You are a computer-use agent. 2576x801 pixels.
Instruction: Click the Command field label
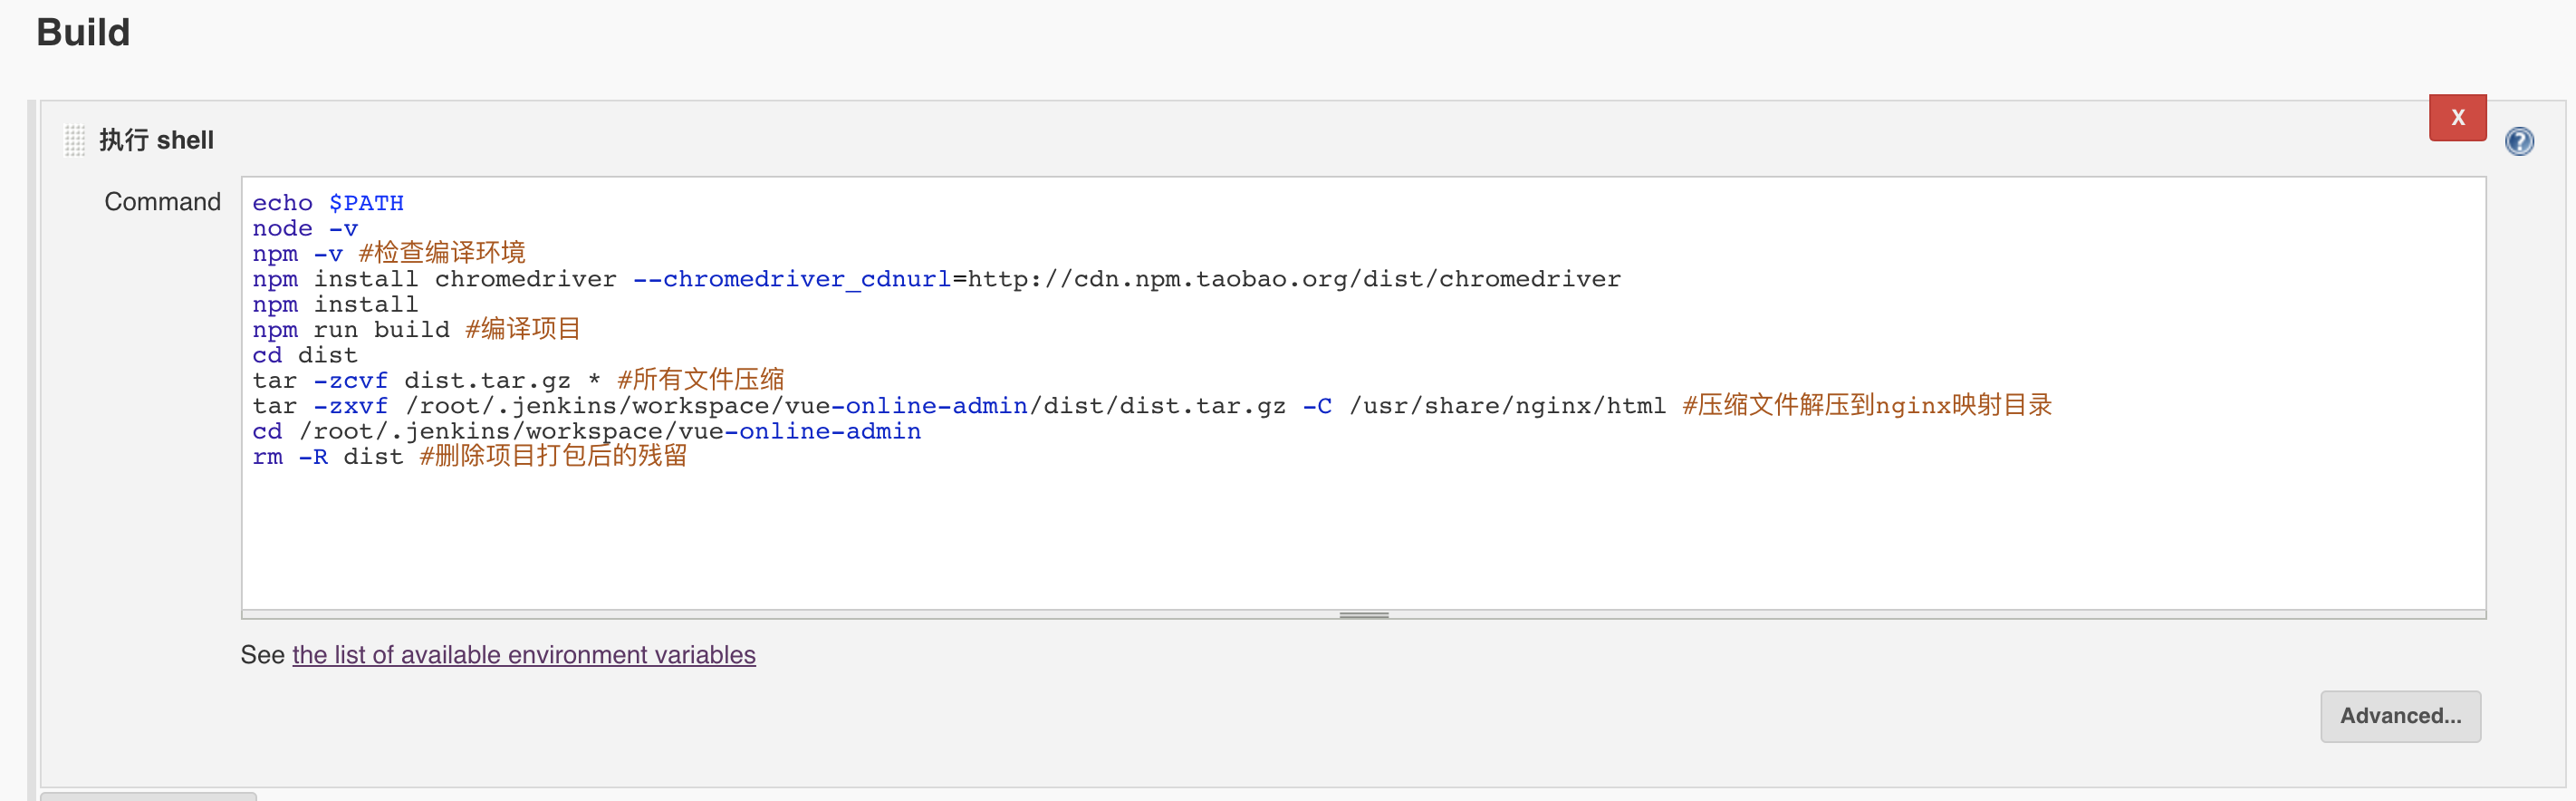[162, 202]
